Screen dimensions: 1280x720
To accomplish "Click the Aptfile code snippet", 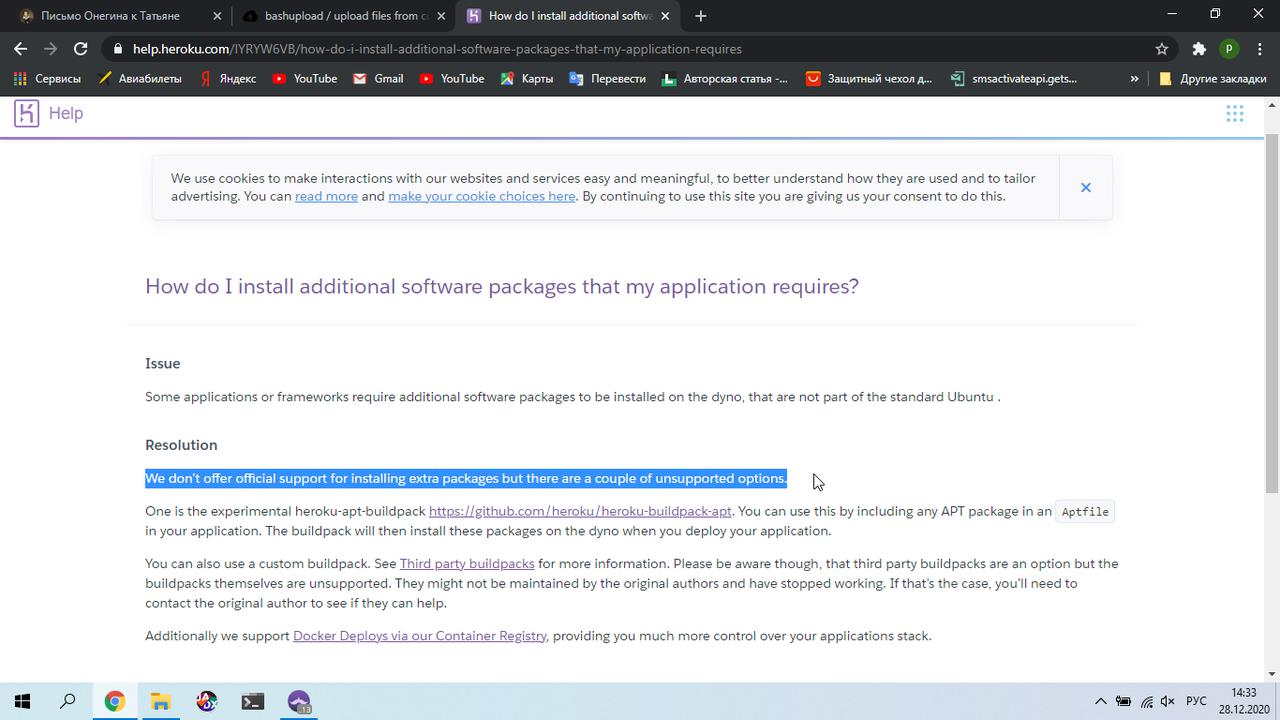I will [1085, 511].
